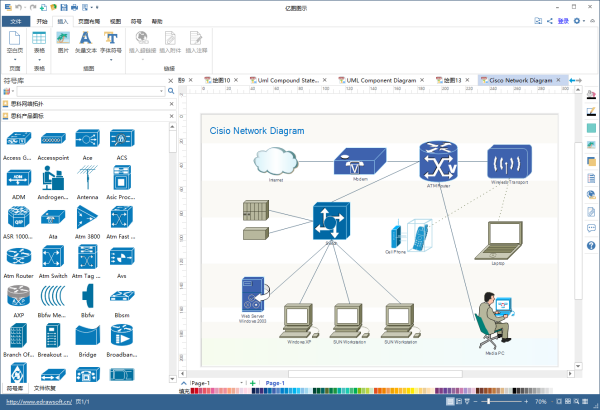Open the help icon in right sidebar

coord(591,245)
